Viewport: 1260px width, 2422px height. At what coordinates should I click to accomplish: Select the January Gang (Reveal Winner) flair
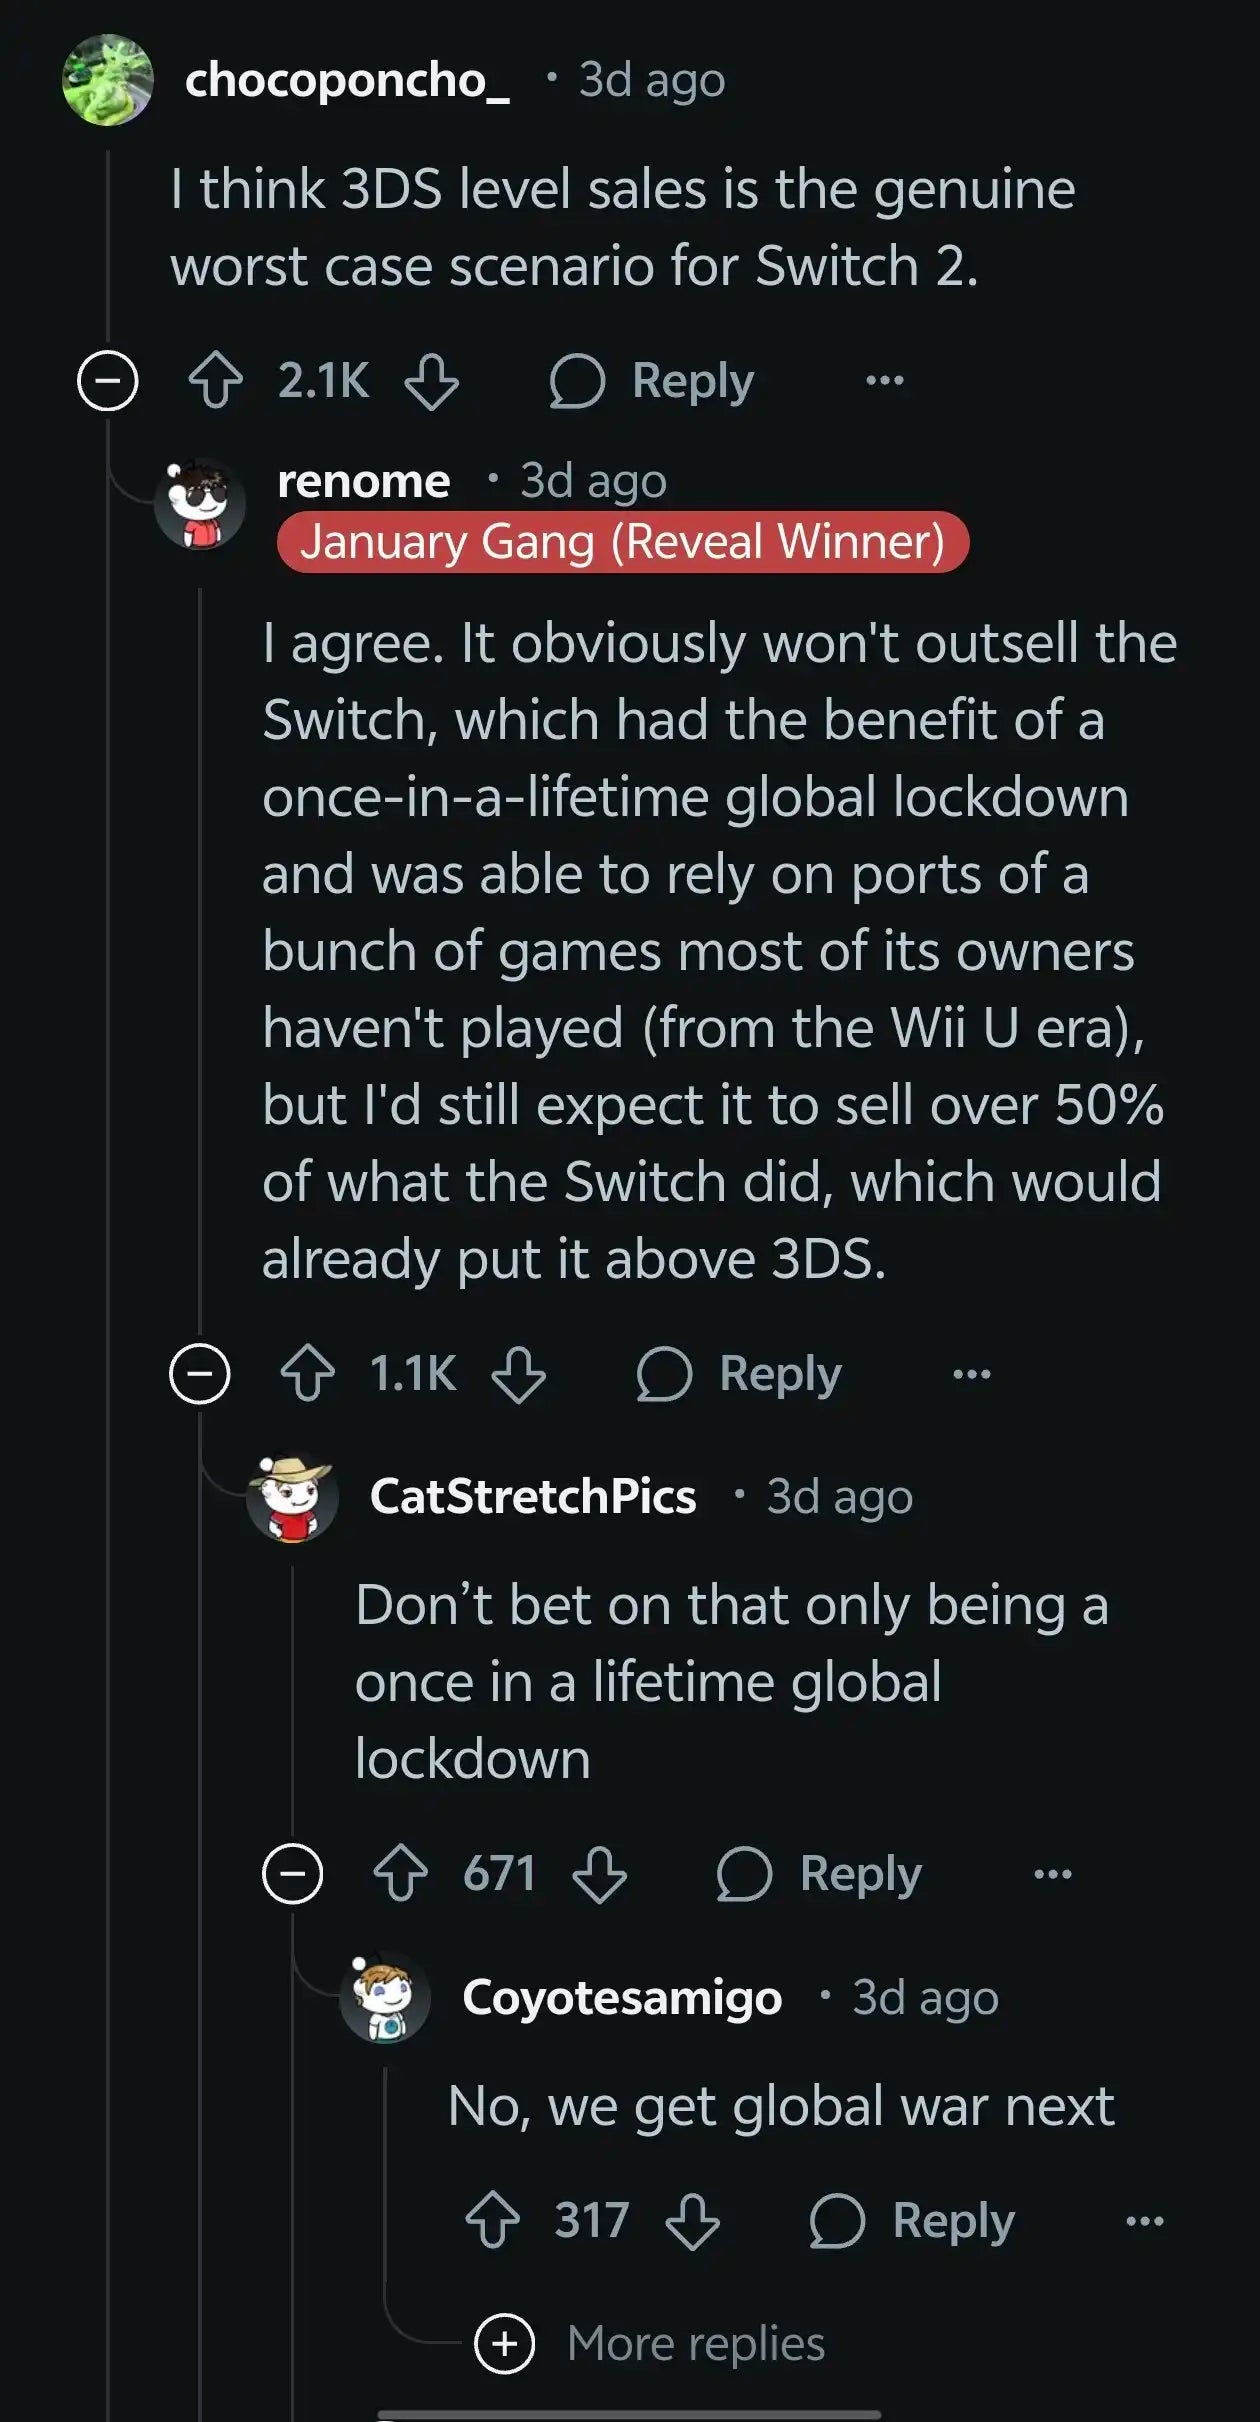[624, 541]
